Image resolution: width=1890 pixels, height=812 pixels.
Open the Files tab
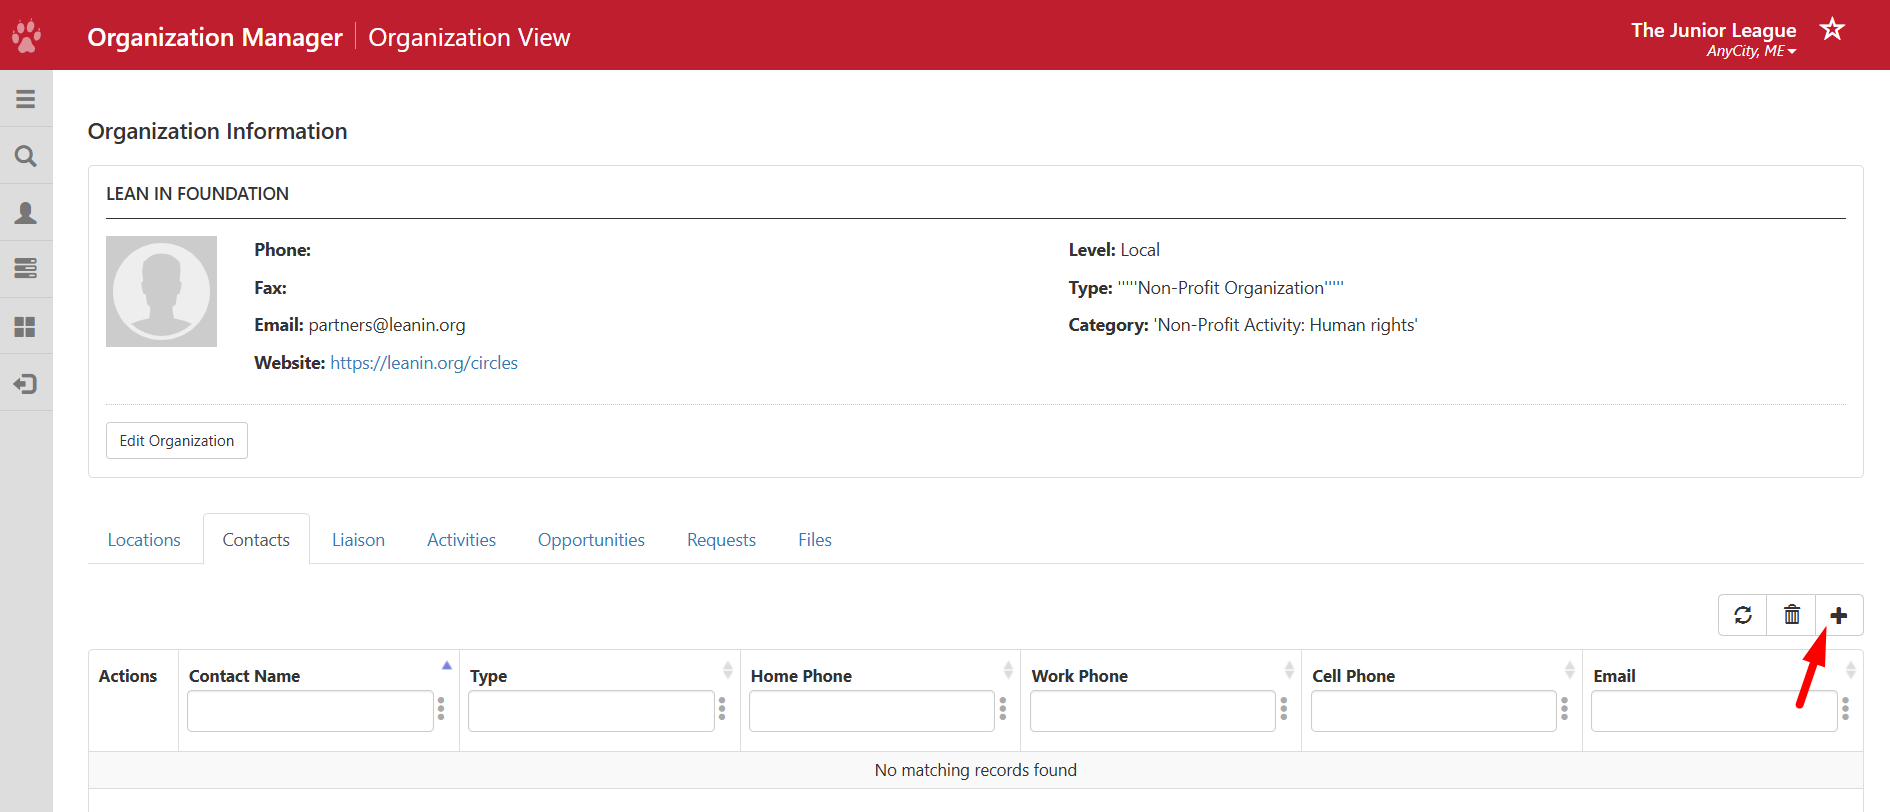click(x=815, y=540)
